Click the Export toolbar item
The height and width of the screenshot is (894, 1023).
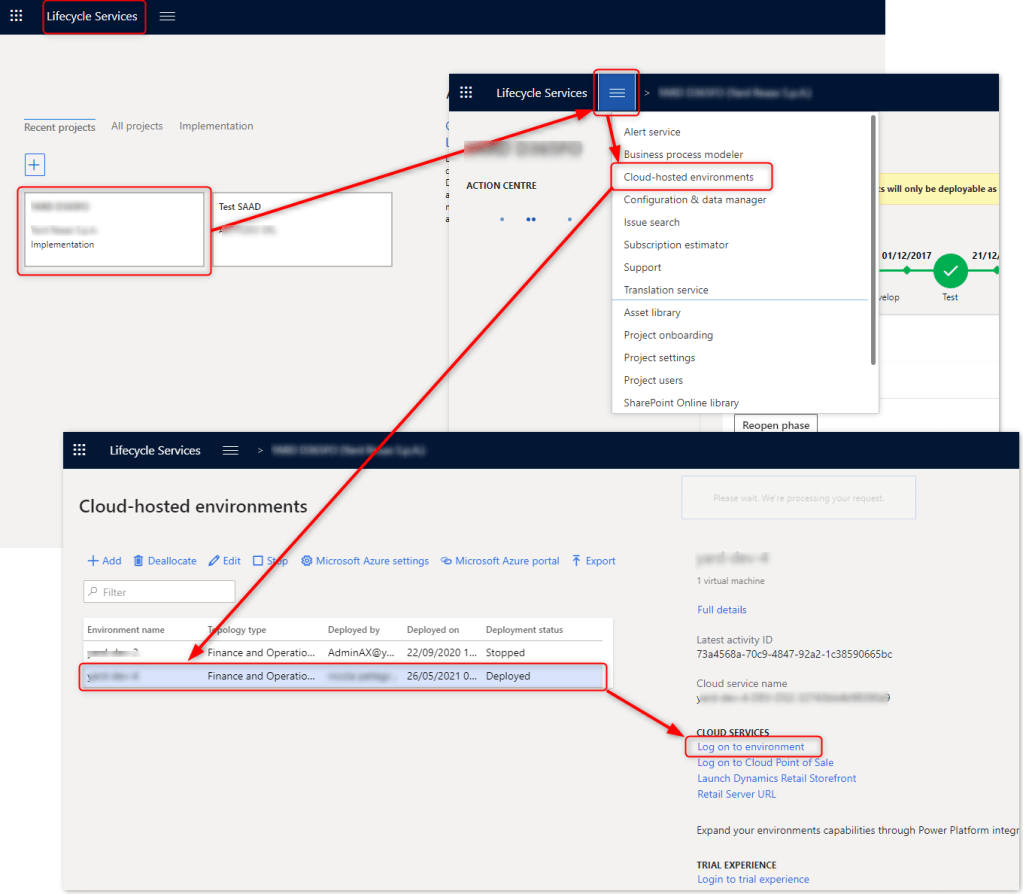click(593, 561)
